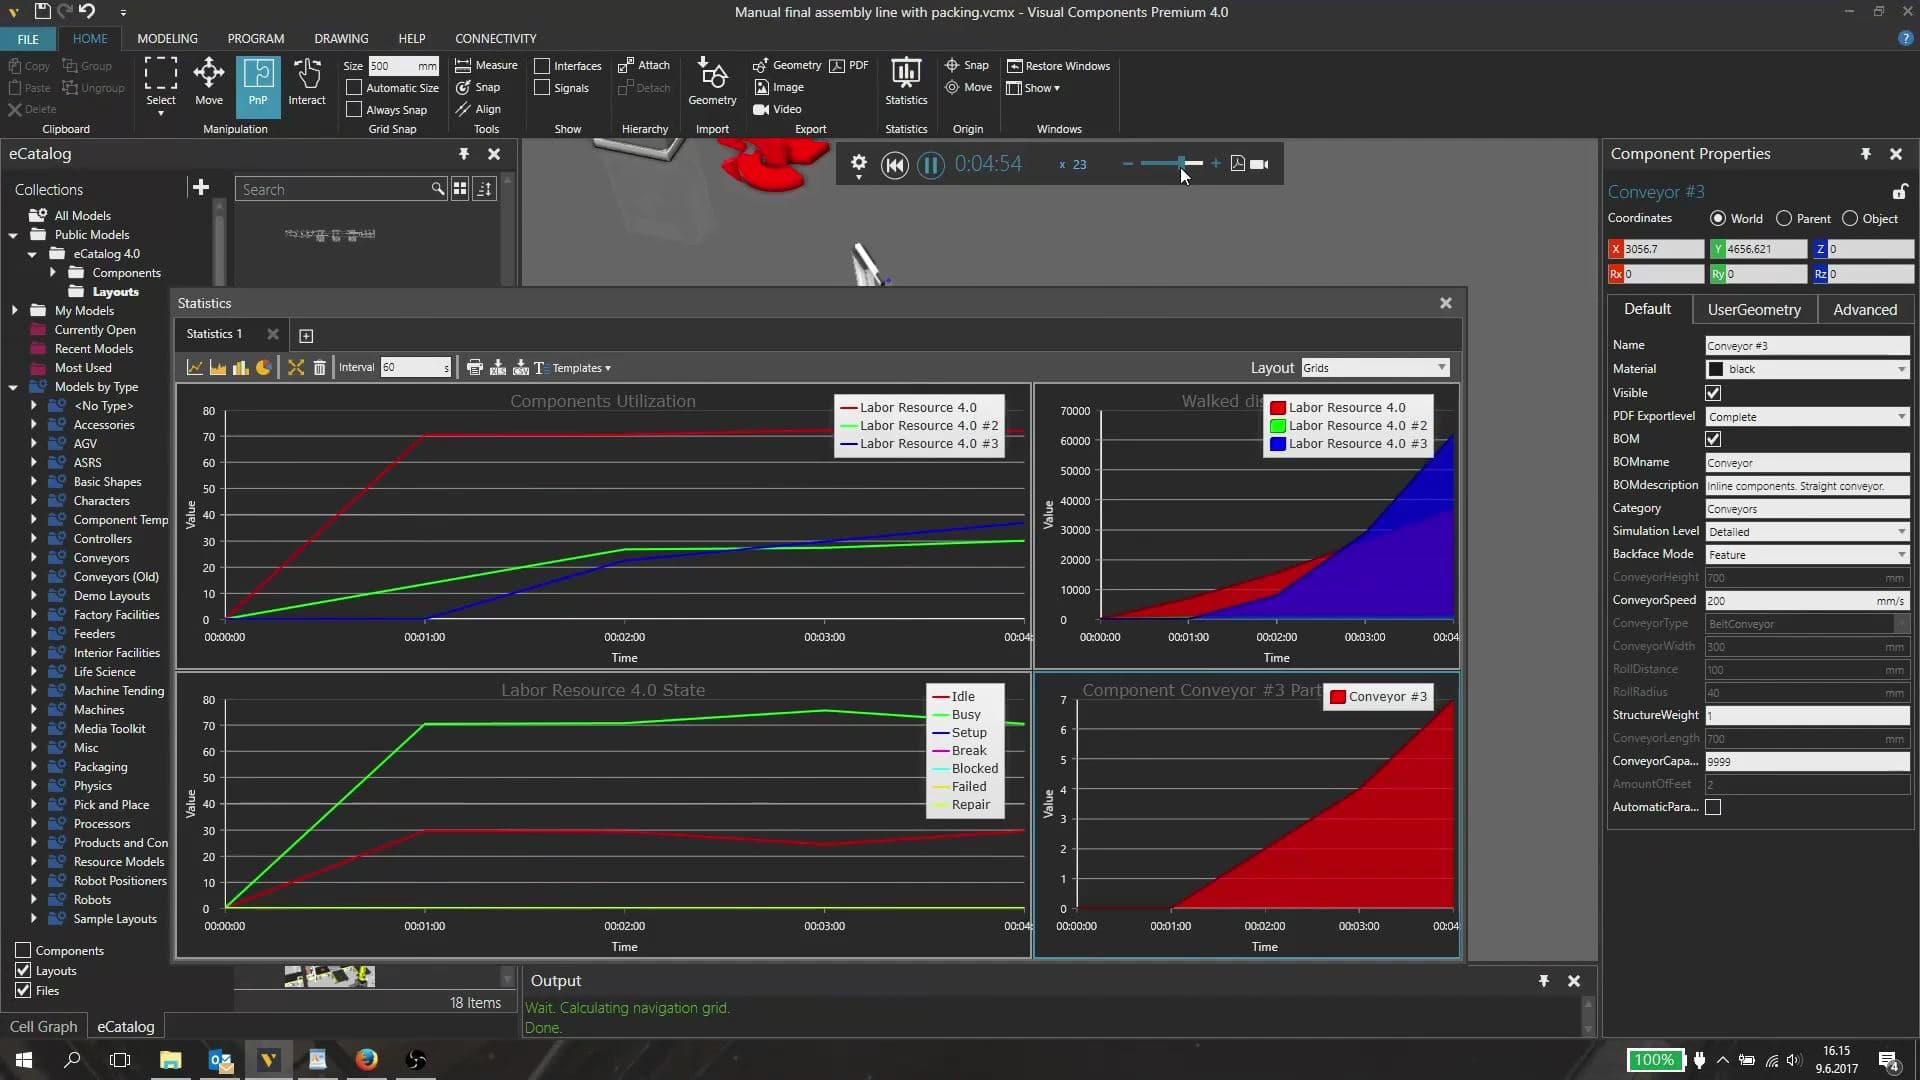Select the Interact tool
Screen dimensions: 1920x1080
click(307, 82)
